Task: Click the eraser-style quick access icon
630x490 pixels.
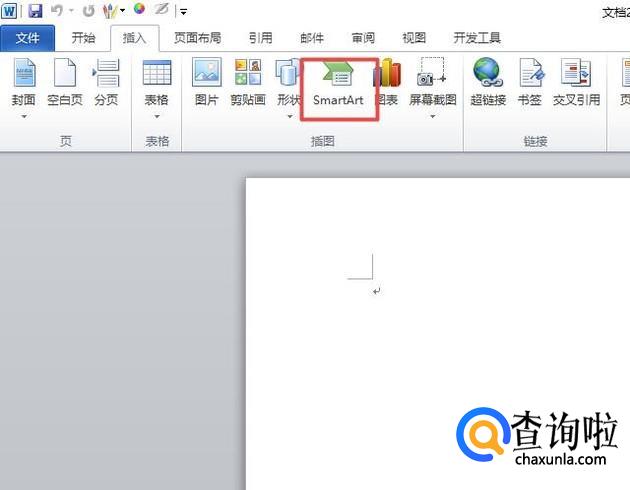Action: [162, 9]
